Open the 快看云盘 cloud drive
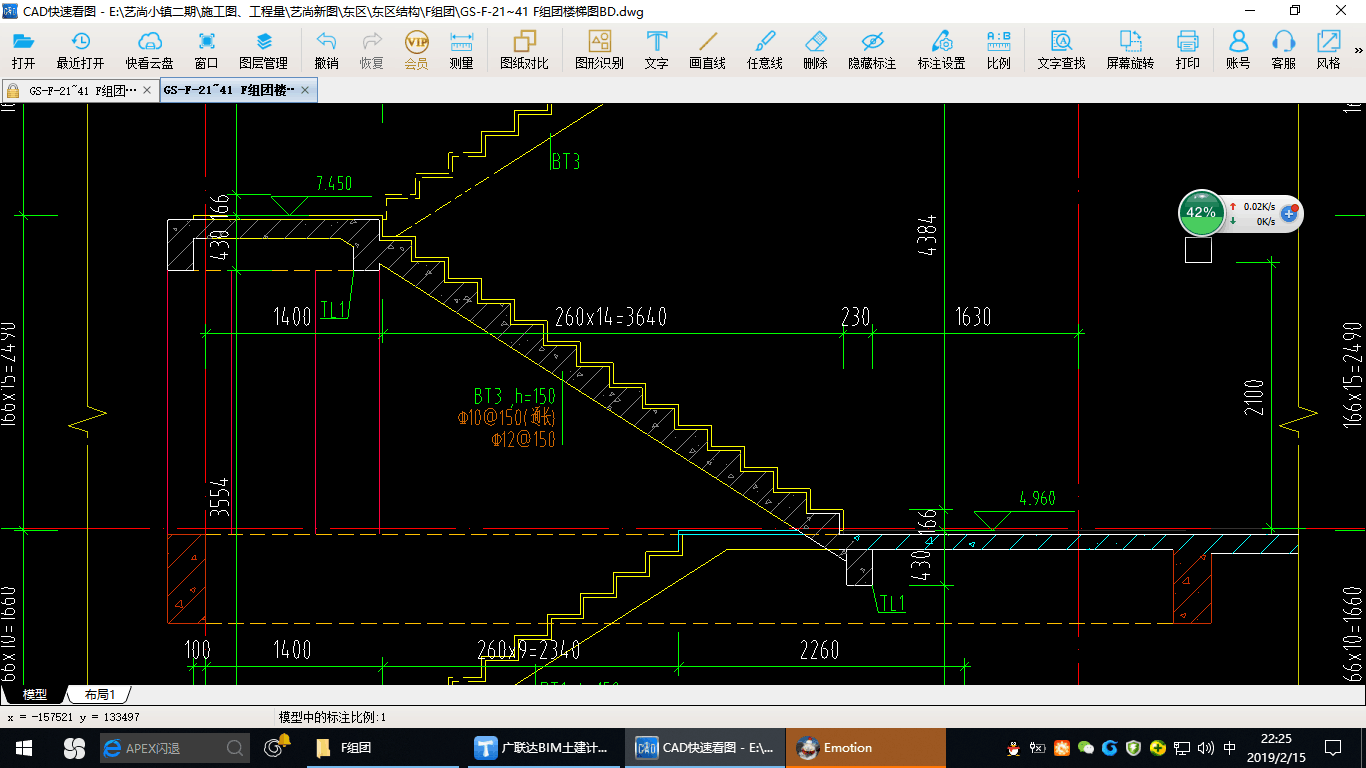Viewport: 1366px width, 768px height. (149, 50)
